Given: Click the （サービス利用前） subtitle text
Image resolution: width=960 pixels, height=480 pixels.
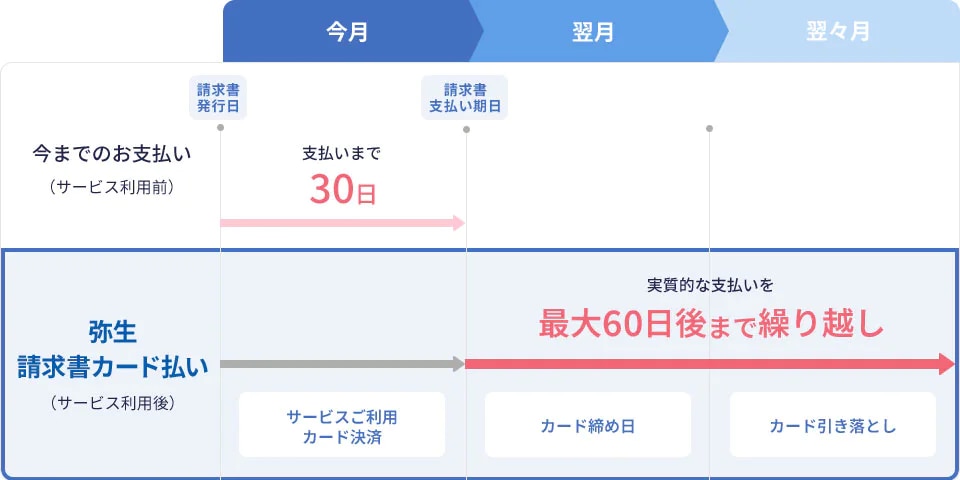Looking at the screenshot, I should click(x=111, y=185).
